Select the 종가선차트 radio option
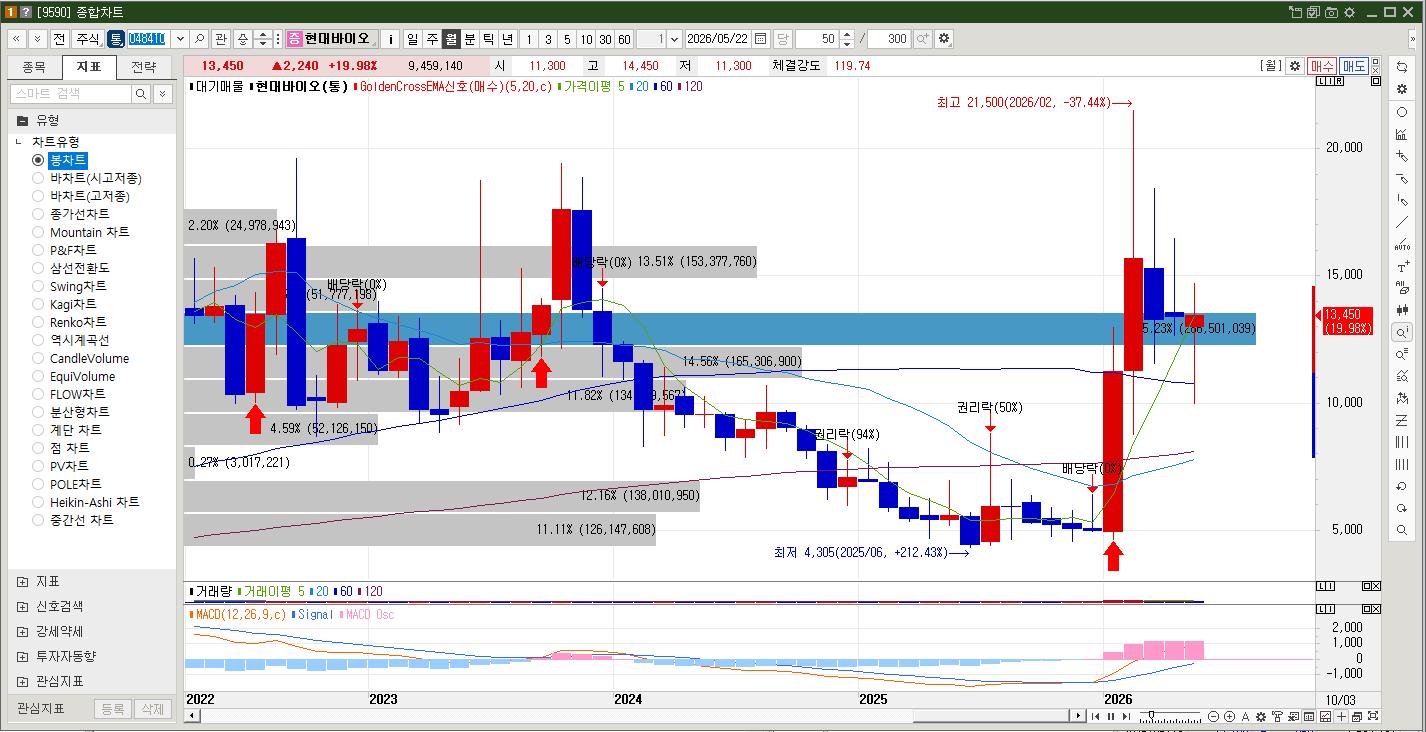The image size is (1426, 732). [38, 214]
